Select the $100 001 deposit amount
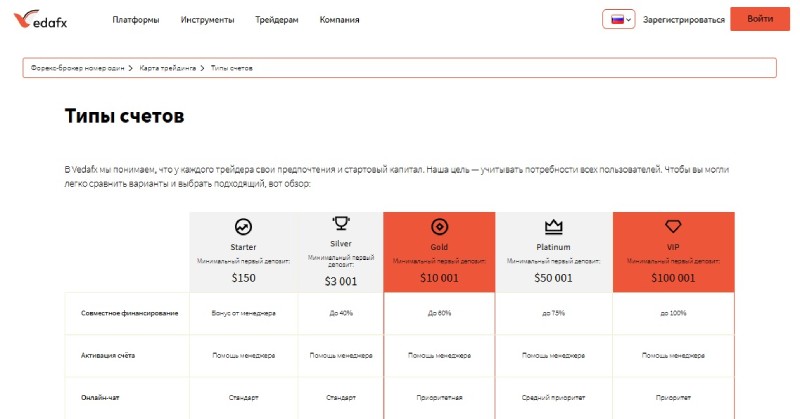Screen dimensions: 800x419 [x=673, y=278]
